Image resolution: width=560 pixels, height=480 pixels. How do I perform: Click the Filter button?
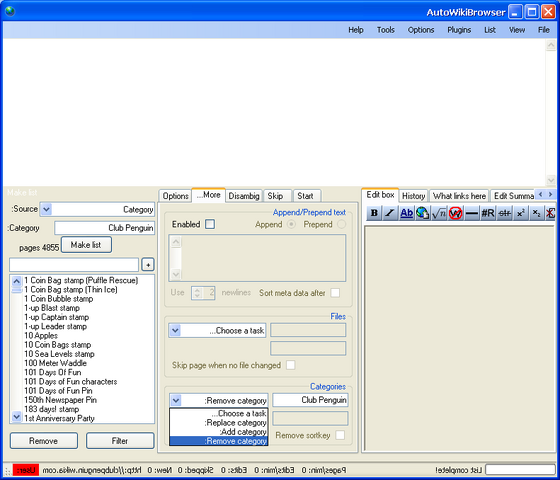pos(120,441)
